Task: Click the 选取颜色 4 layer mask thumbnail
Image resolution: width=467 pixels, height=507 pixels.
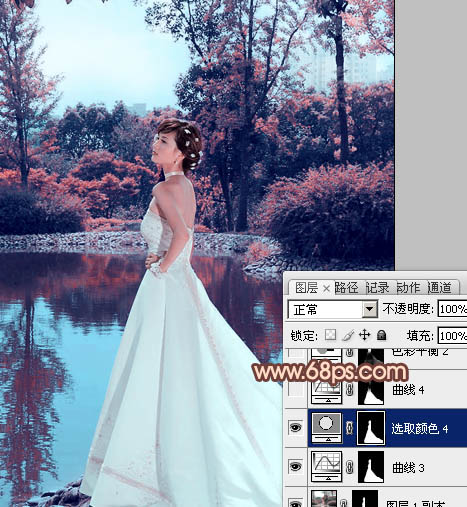Action: click(x=371, y=428)
